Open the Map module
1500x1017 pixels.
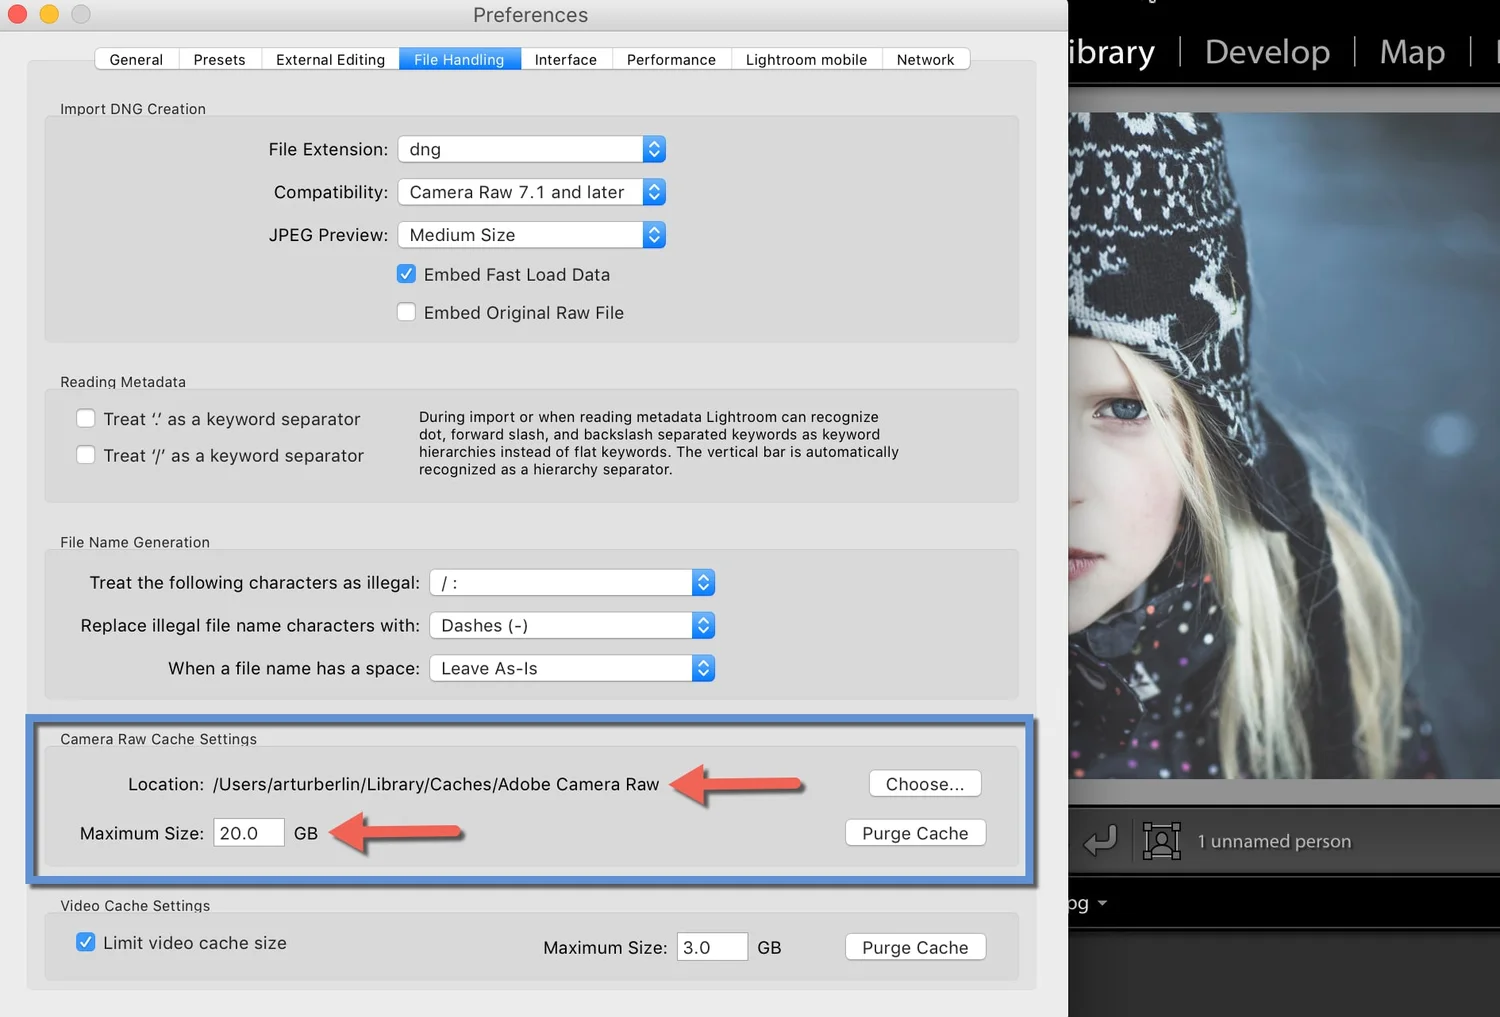pos(1411,51)
